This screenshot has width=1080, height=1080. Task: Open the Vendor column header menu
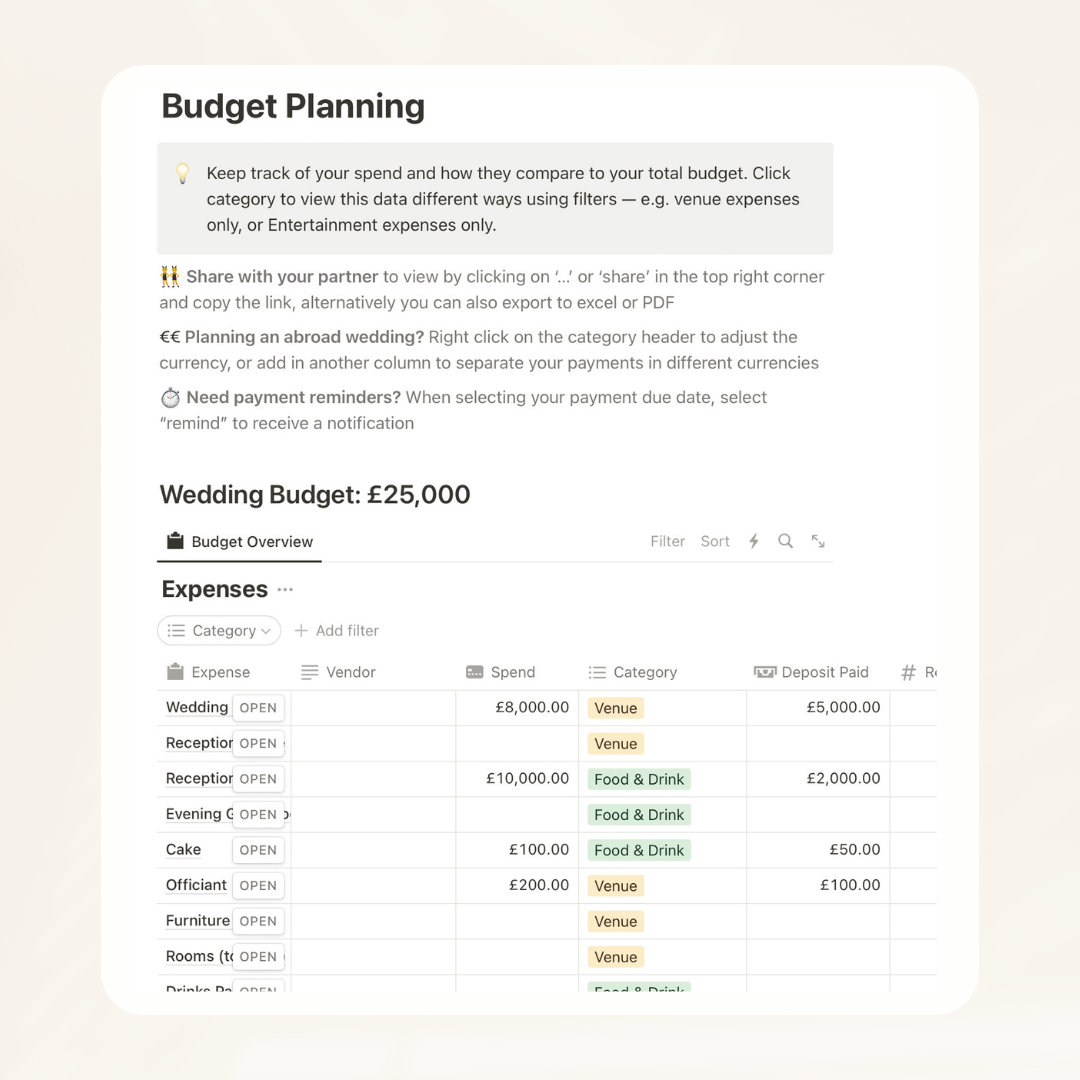350,672
